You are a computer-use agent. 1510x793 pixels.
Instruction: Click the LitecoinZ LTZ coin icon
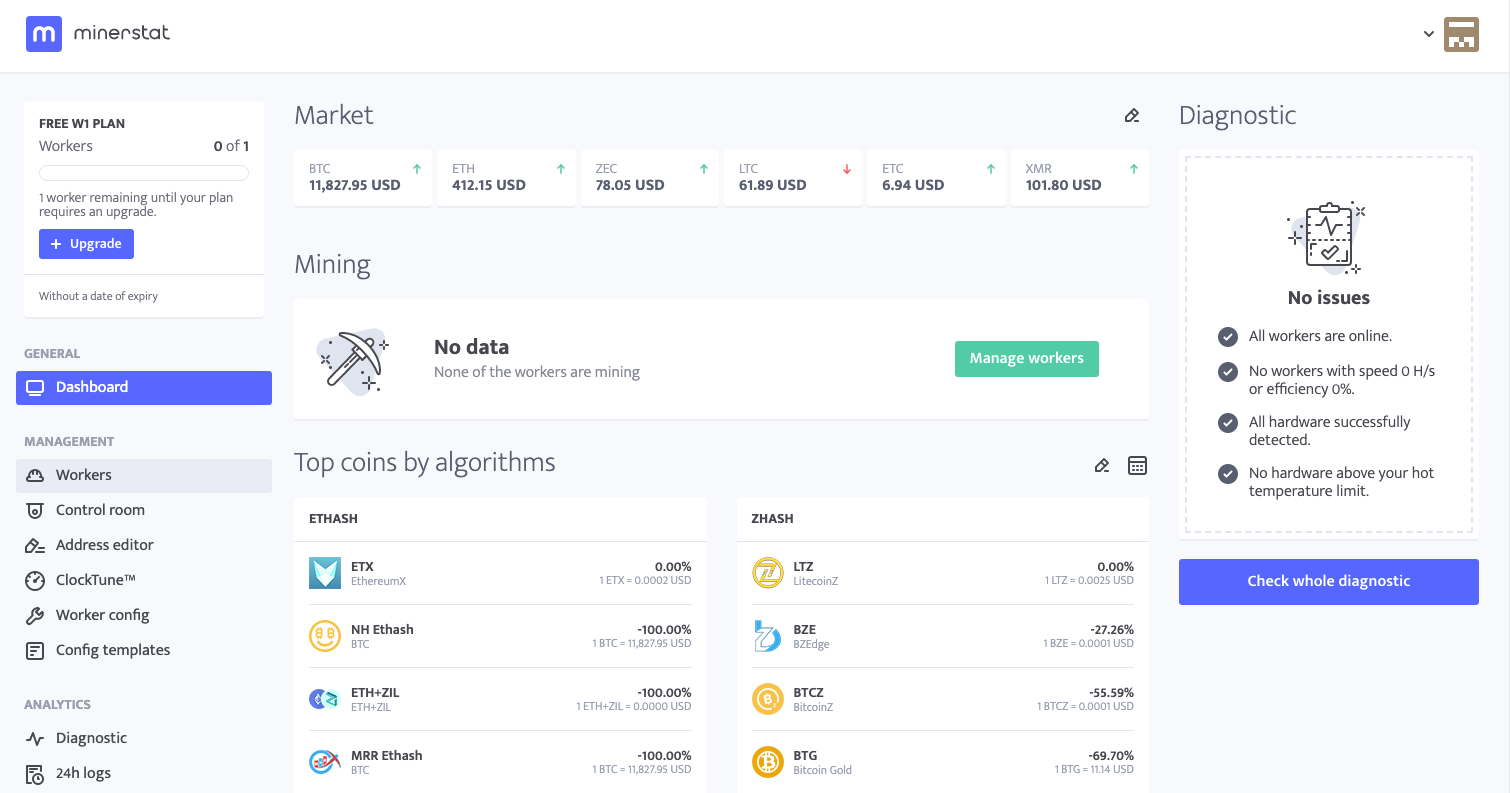pyautogui.click(x=768, y=574)
